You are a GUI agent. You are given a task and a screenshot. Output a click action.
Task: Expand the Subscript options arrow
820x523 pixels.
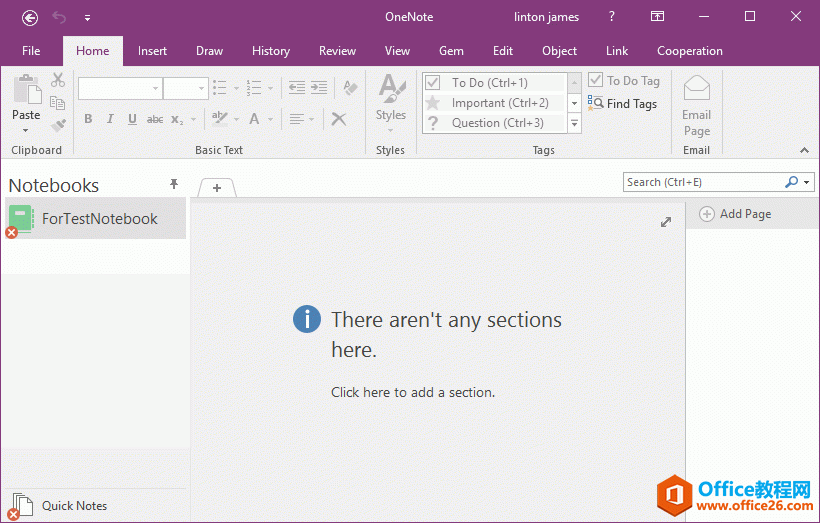tap(193, 120)
